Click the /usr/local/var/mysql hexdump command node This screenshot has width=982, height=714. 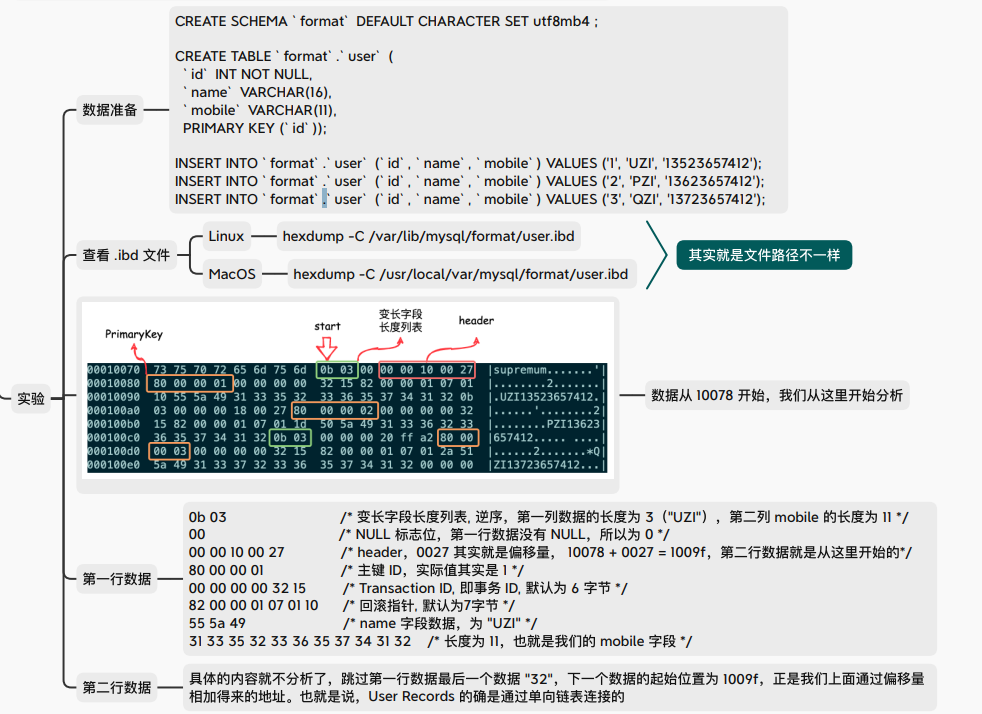tap(460, 273)
